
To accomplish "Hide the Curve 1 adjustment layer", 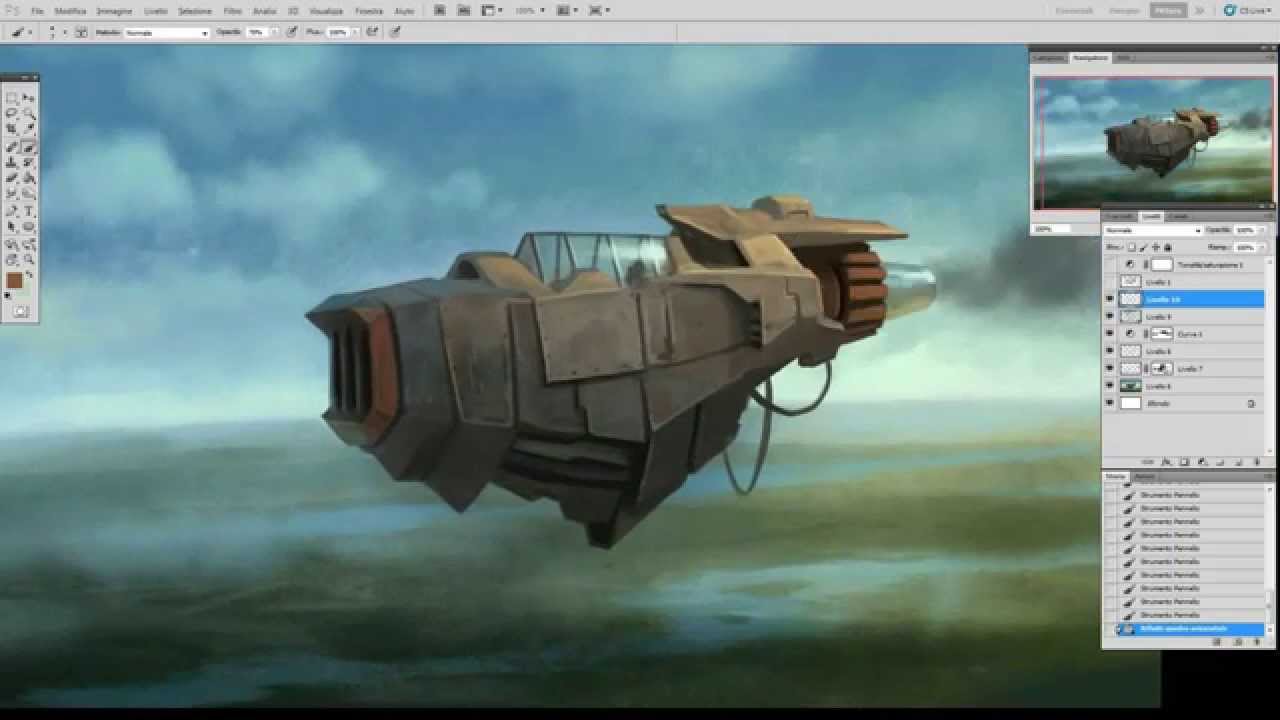I will click(x=1109, y=333).
